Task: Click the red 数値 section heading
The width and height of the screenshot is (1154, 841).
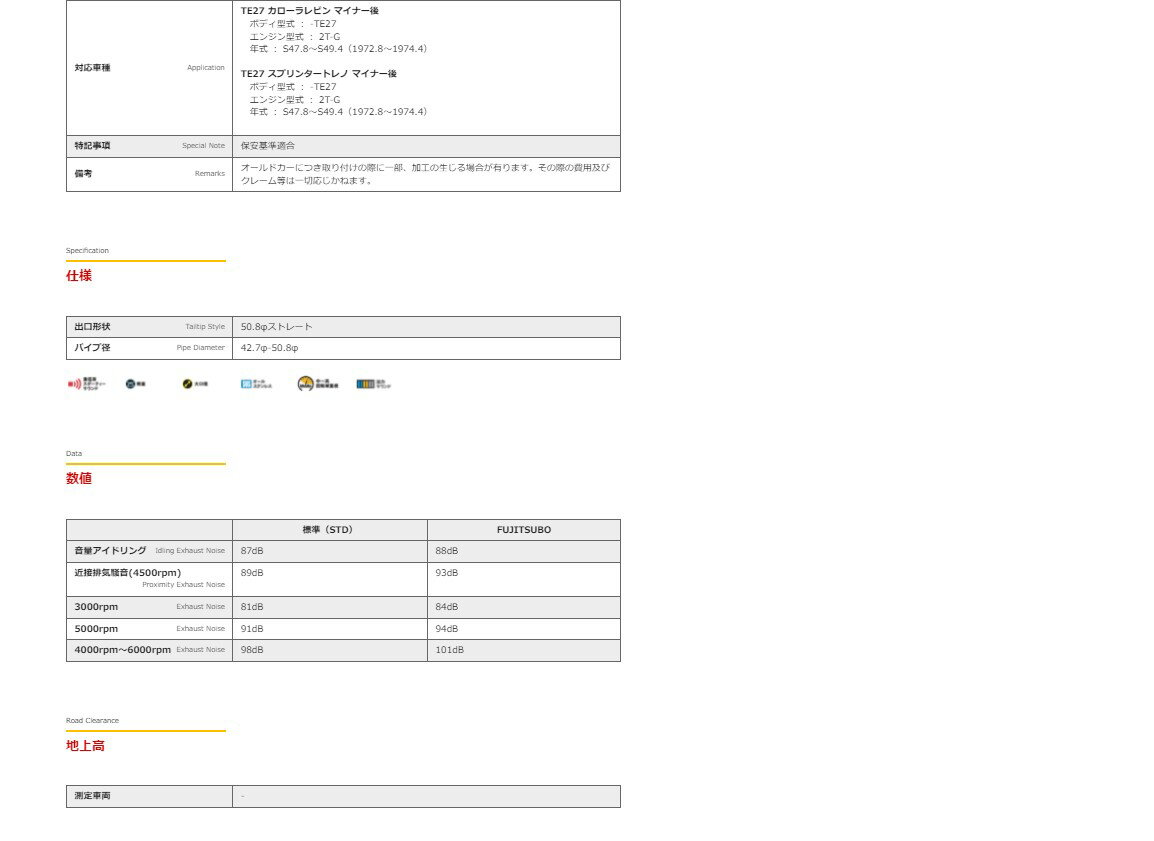Action: point(79,479)
